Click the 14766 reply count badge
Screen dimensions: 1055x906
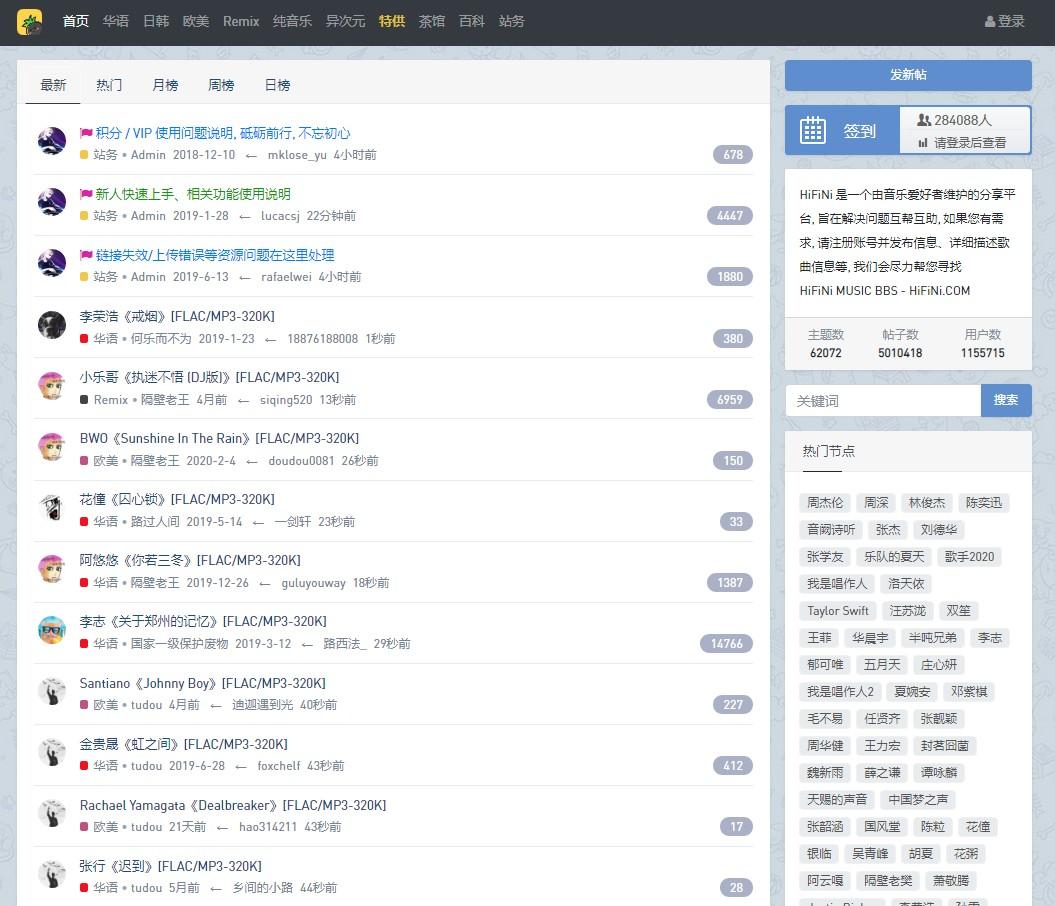click(727, 644)
